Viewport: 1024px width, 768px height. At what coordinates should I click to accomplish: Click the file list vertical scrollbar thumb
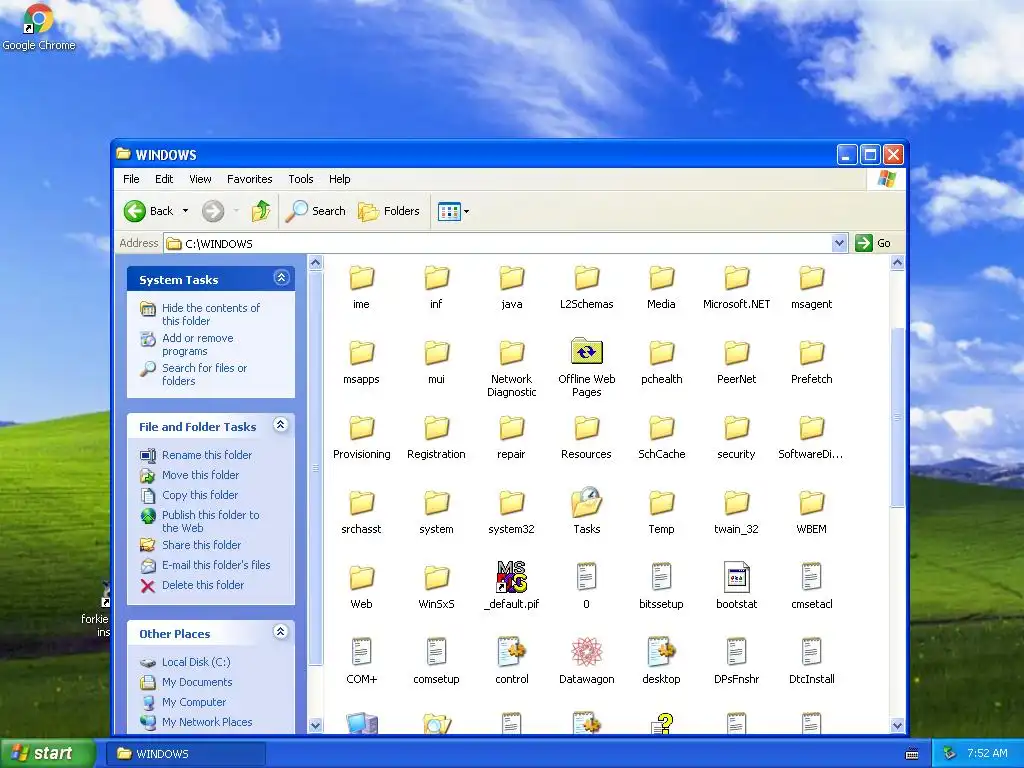897,416
